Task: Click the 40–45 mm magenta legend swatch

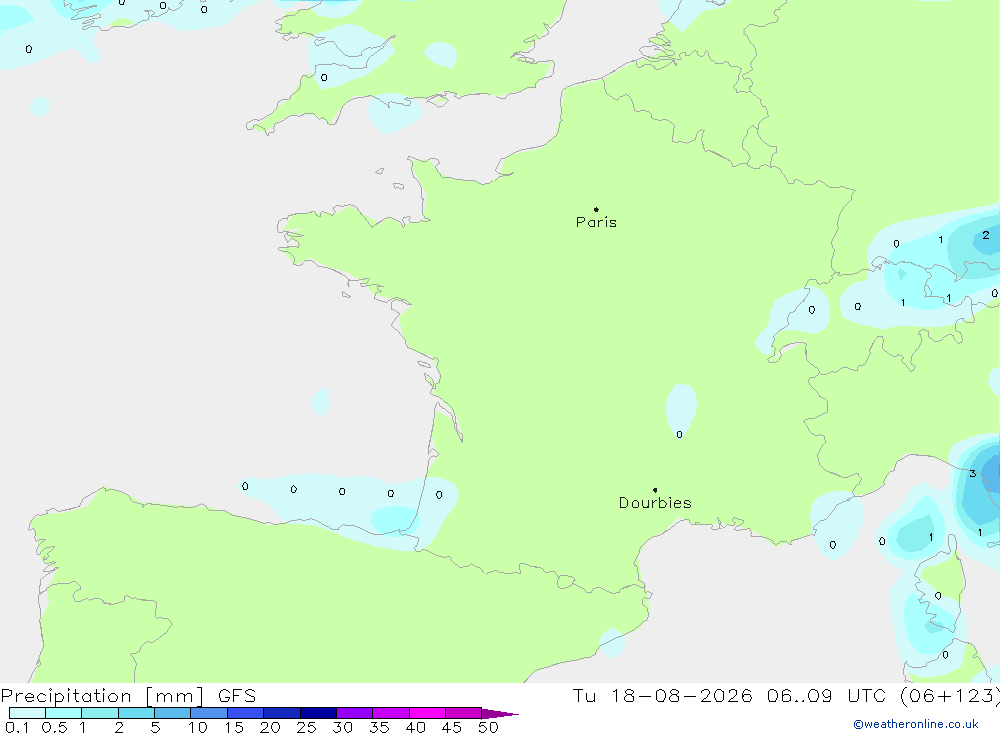Action: coord(427,713)
